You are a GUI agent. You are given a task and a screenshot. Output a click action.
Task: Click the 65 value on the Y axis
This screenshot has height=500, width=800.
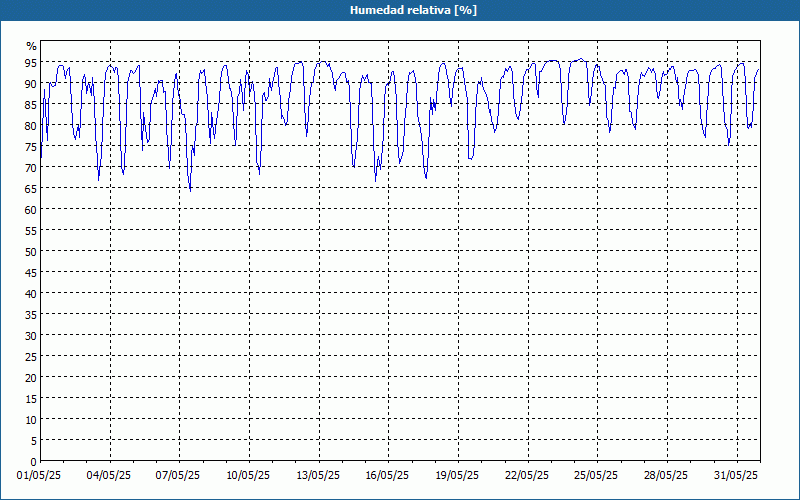point(31,189)
